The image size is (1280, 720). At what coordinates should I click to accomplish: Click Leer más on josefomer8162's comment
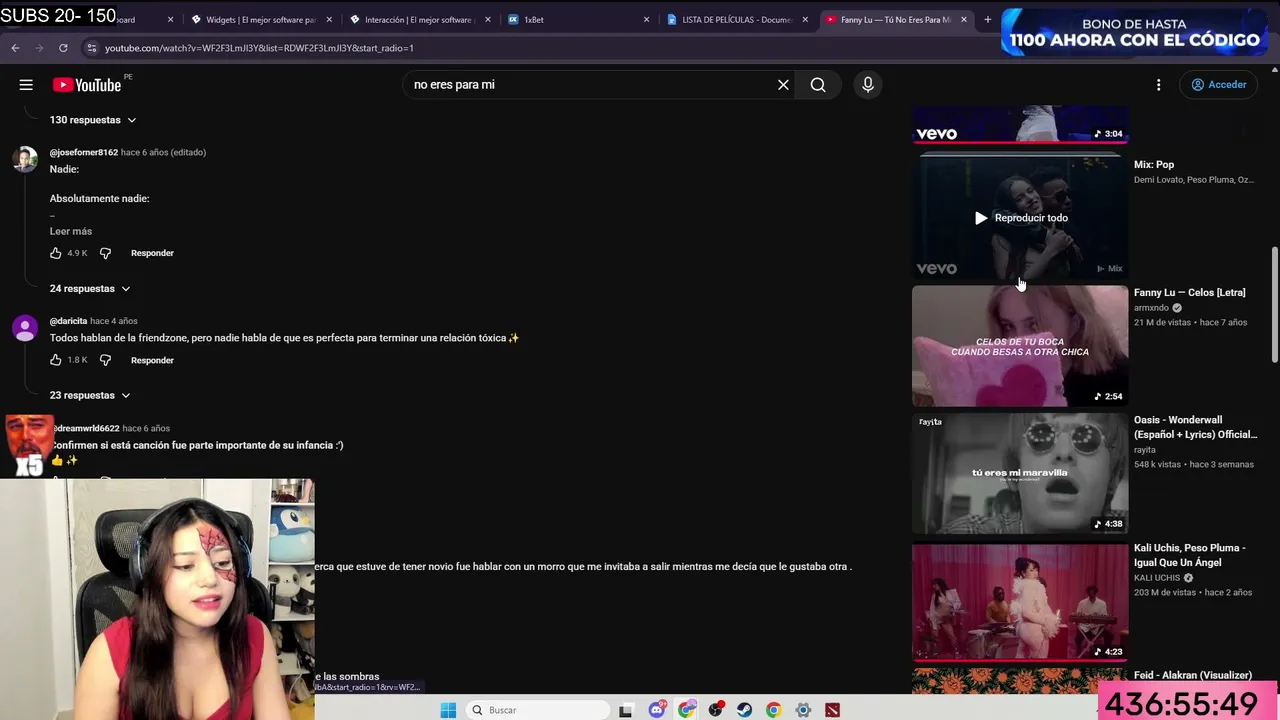point(71,231)
